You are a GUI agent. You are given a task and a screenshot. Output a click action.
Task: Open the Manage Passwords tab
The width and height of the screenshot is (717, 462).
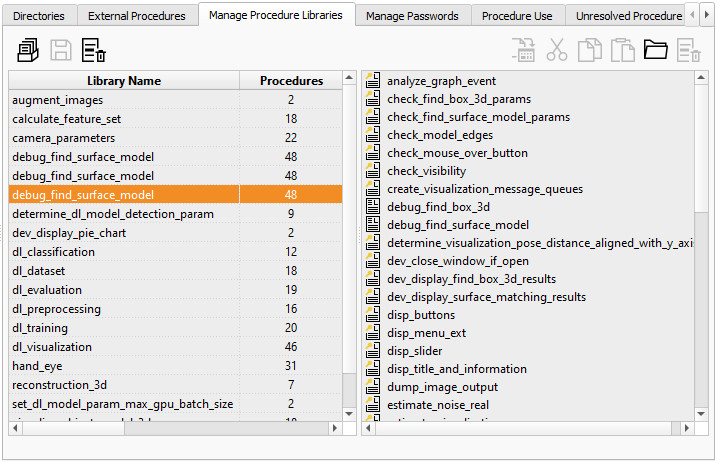(x=412, y=16)
